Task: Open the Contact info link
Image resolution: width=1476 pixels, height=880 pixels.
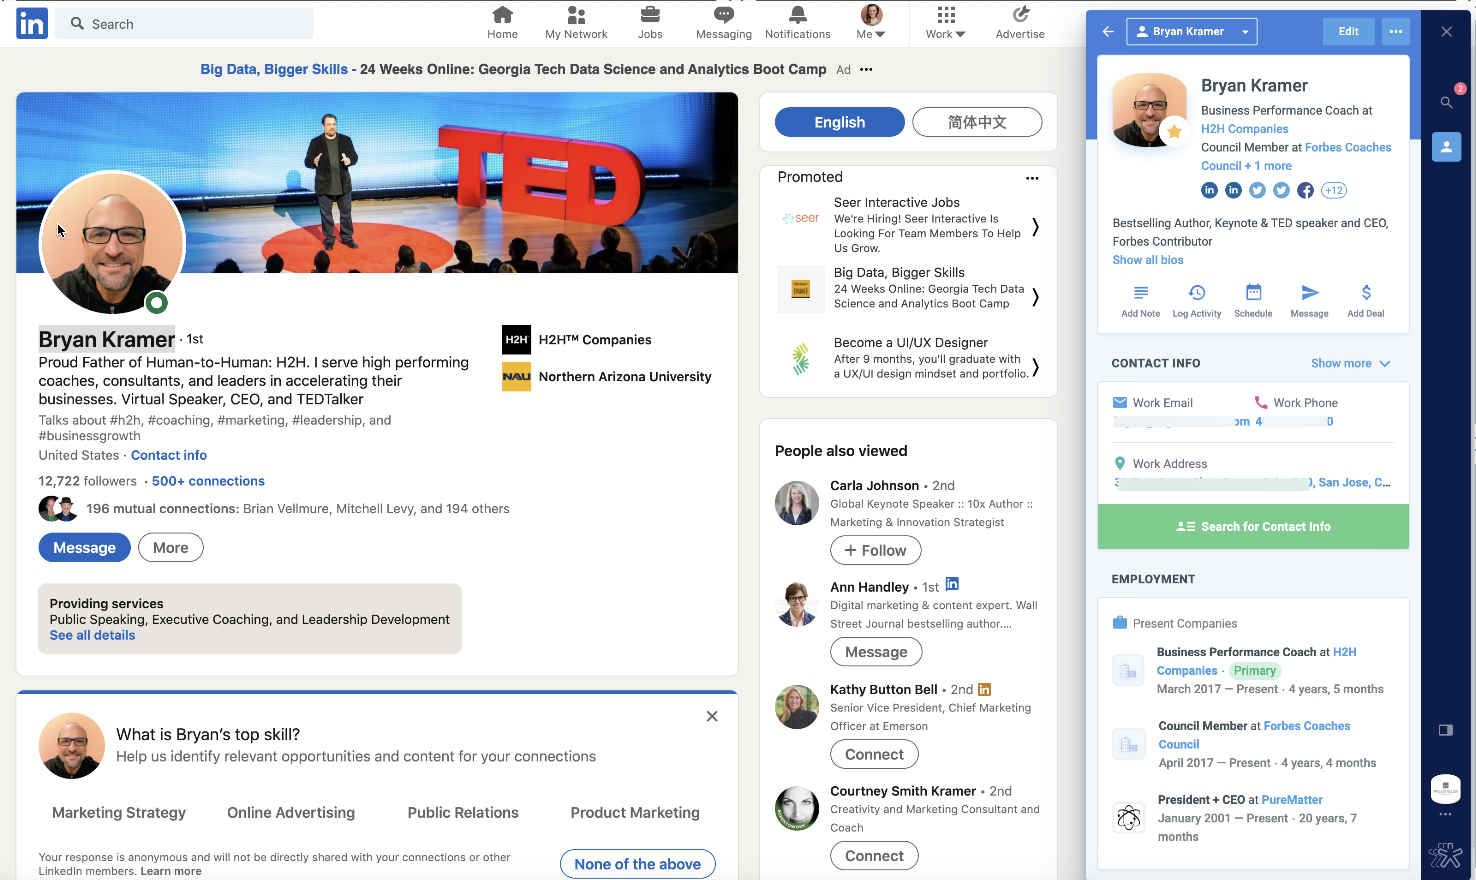Action: pos(169,455)
